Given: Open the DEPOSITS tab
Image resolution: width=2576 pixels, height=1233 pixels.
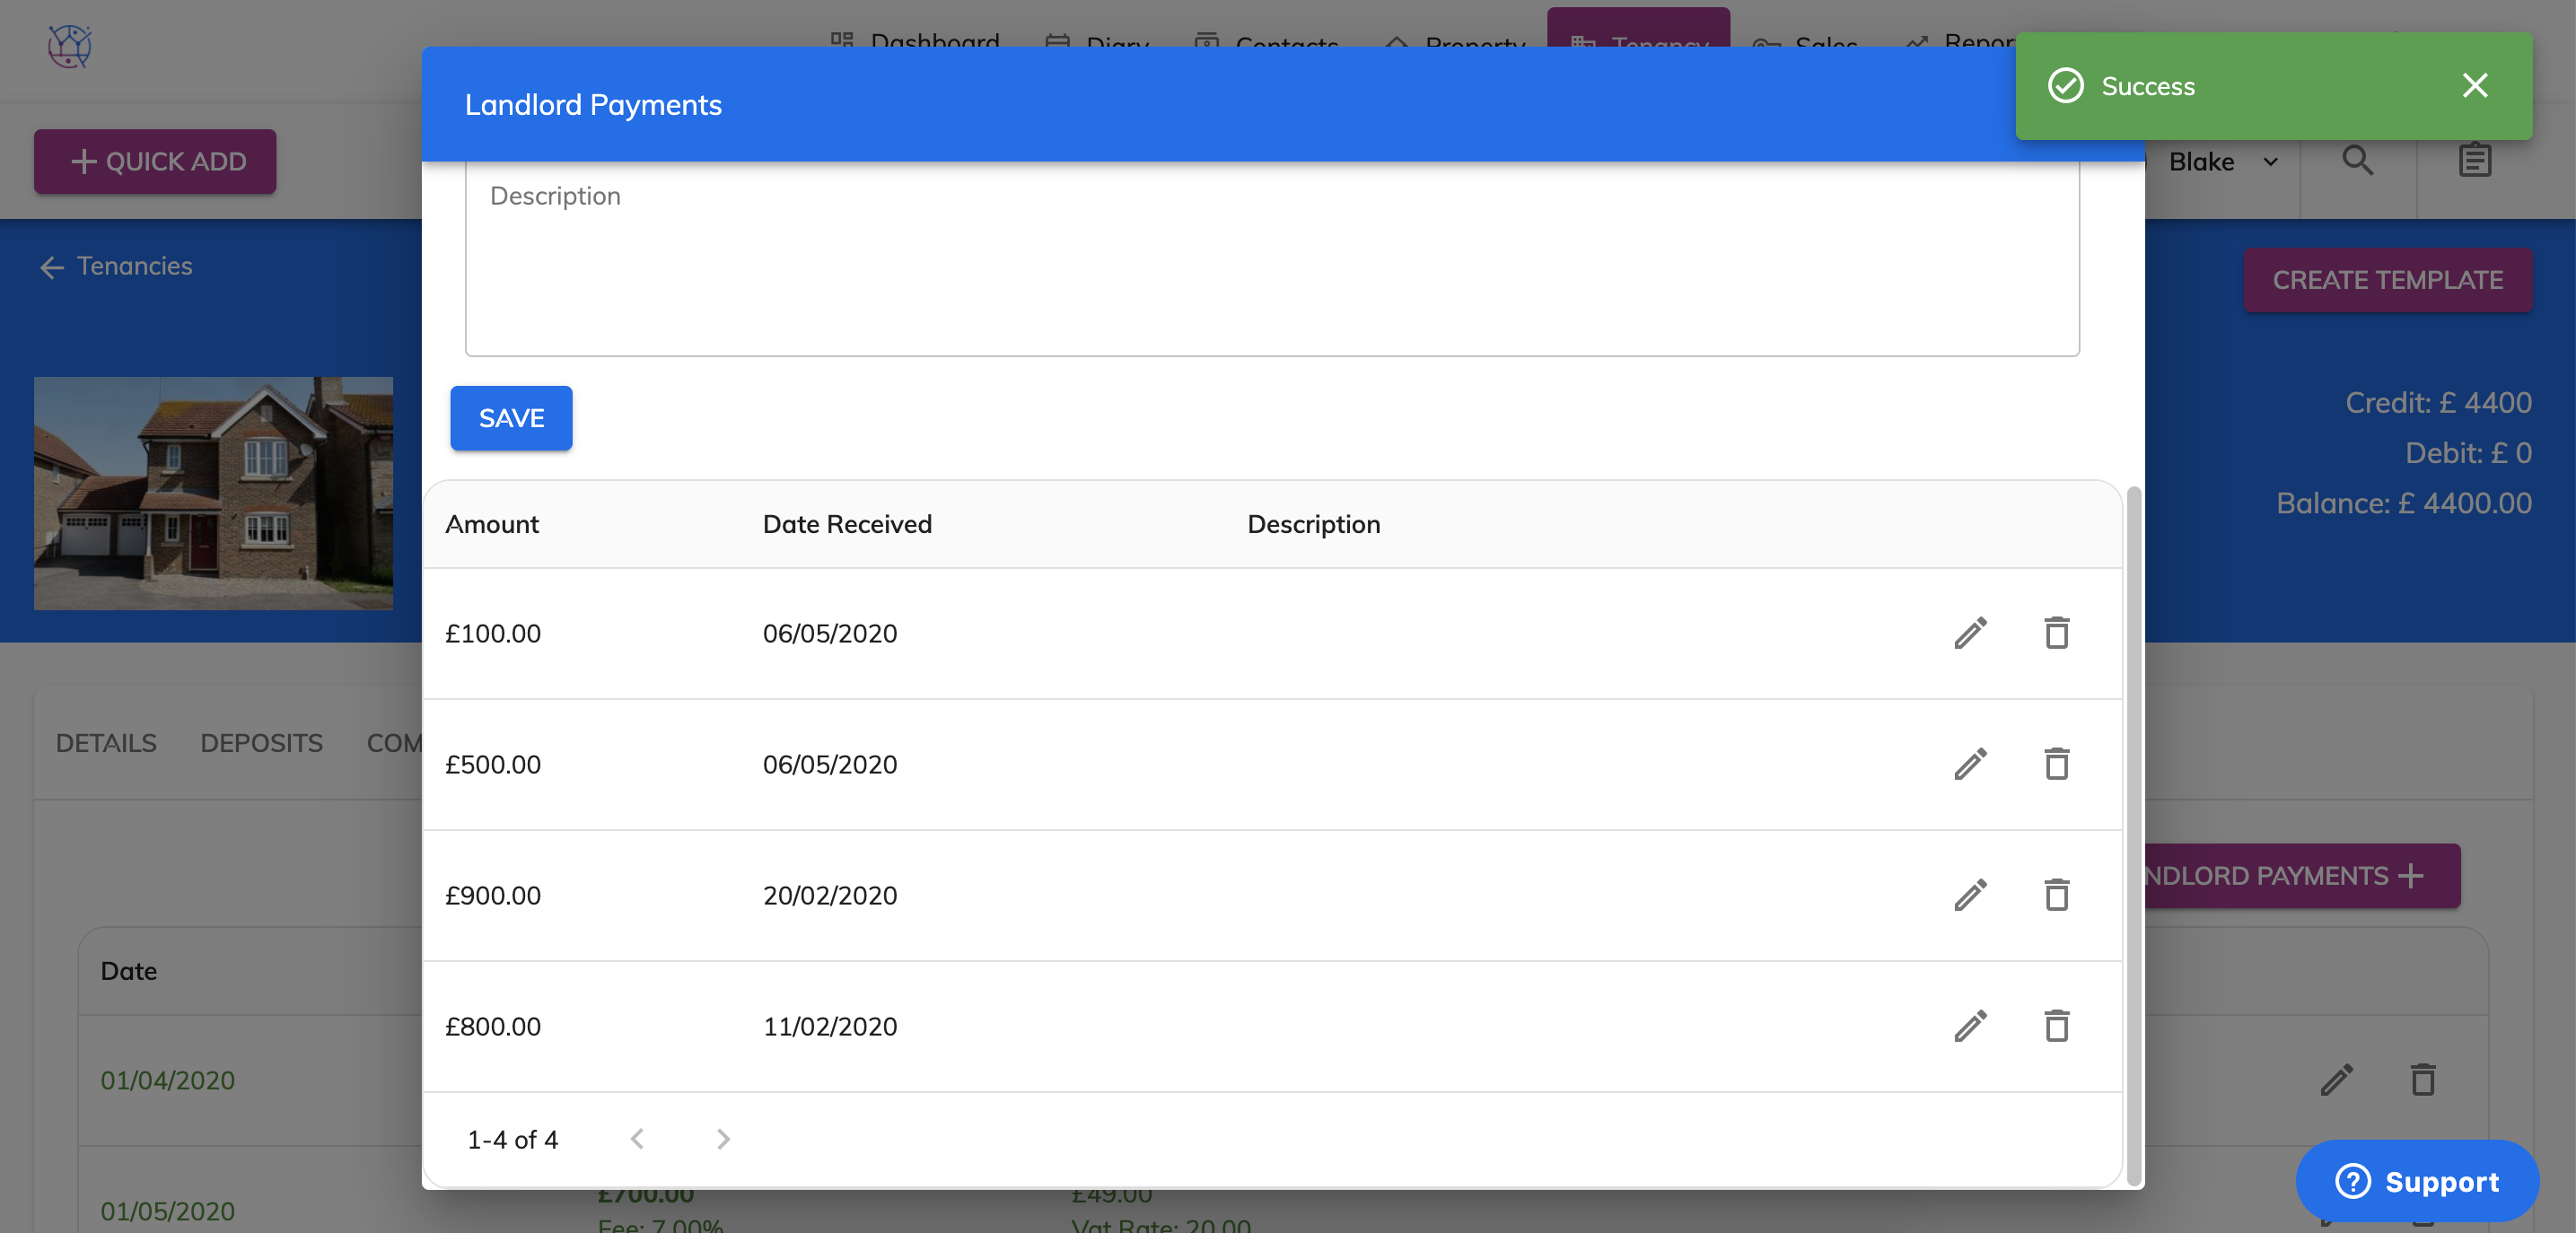Looking at the screenshot, I should click(x=261, y=743).
